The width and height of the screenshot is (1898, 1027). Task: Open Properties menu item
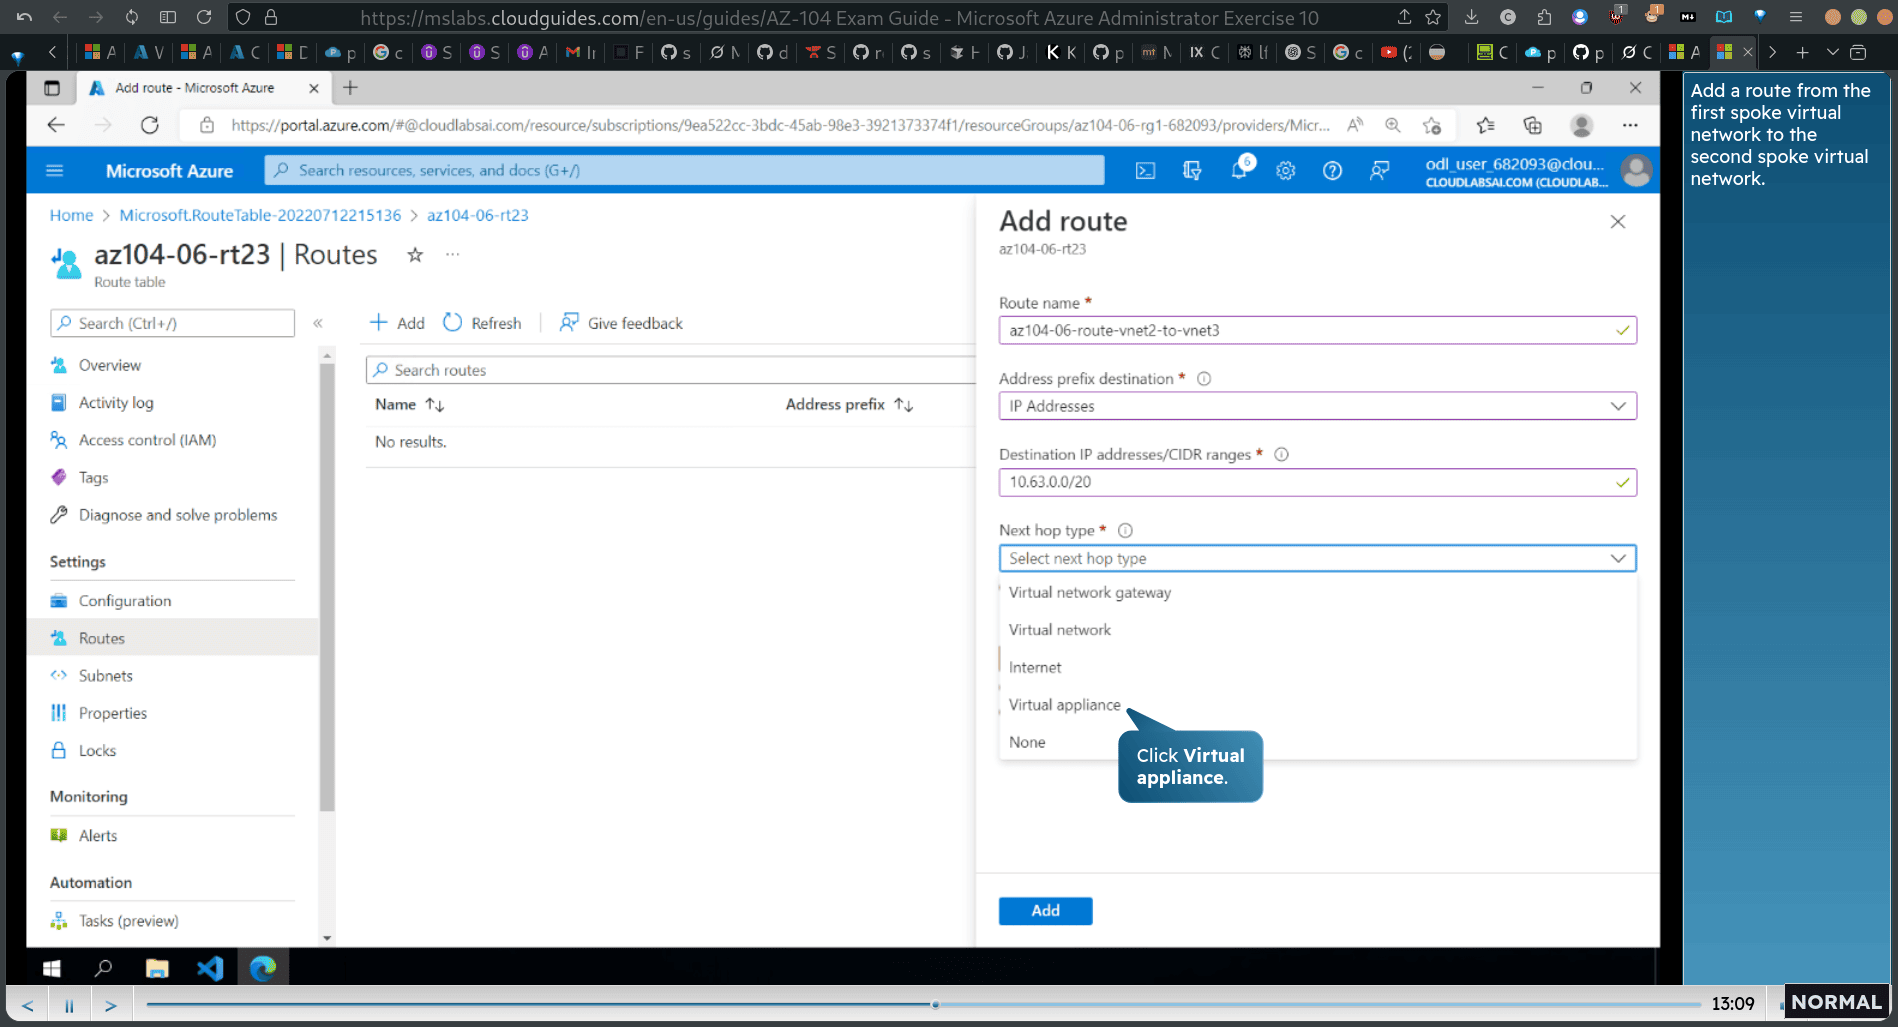coord(112,713)
